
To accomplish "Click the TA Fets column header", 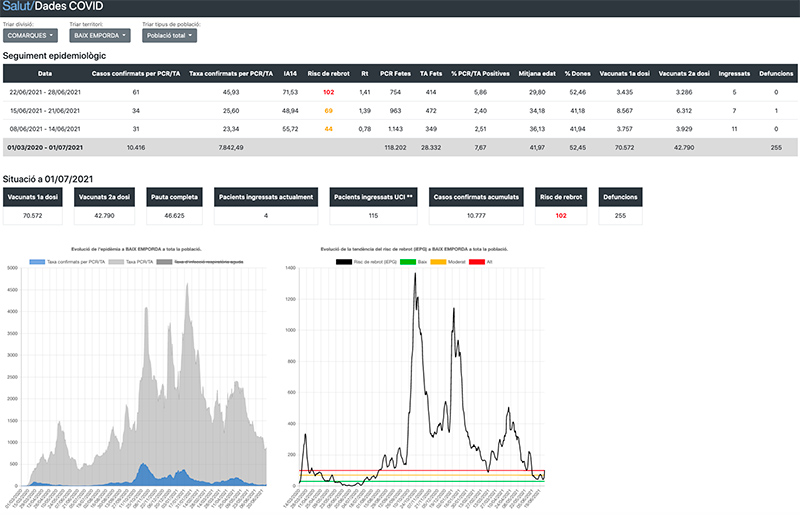I will 431,73.
